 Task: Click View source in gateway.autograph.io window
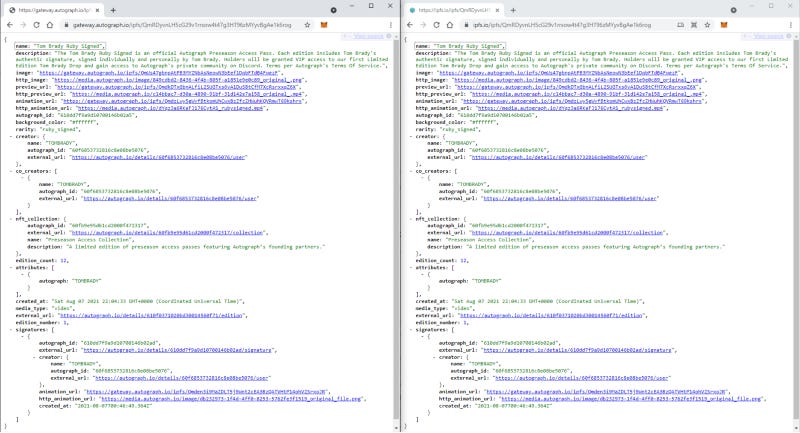point(368,36)
